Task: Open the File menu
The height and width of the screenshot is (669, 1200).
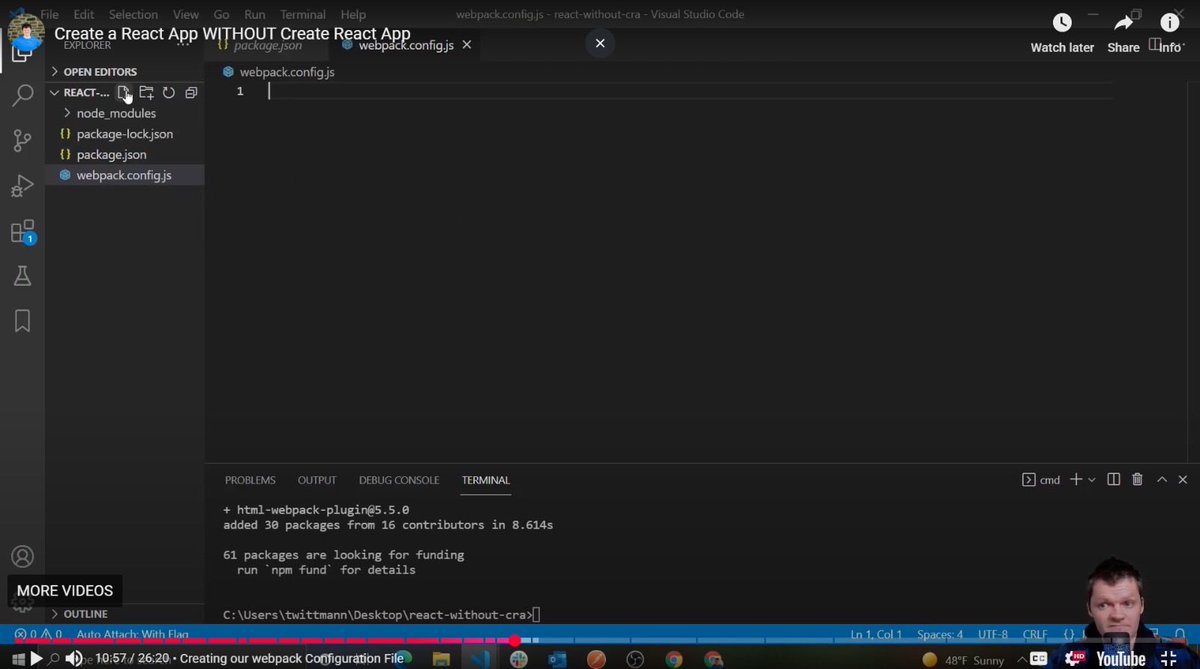Action: [x=49, y=15]
